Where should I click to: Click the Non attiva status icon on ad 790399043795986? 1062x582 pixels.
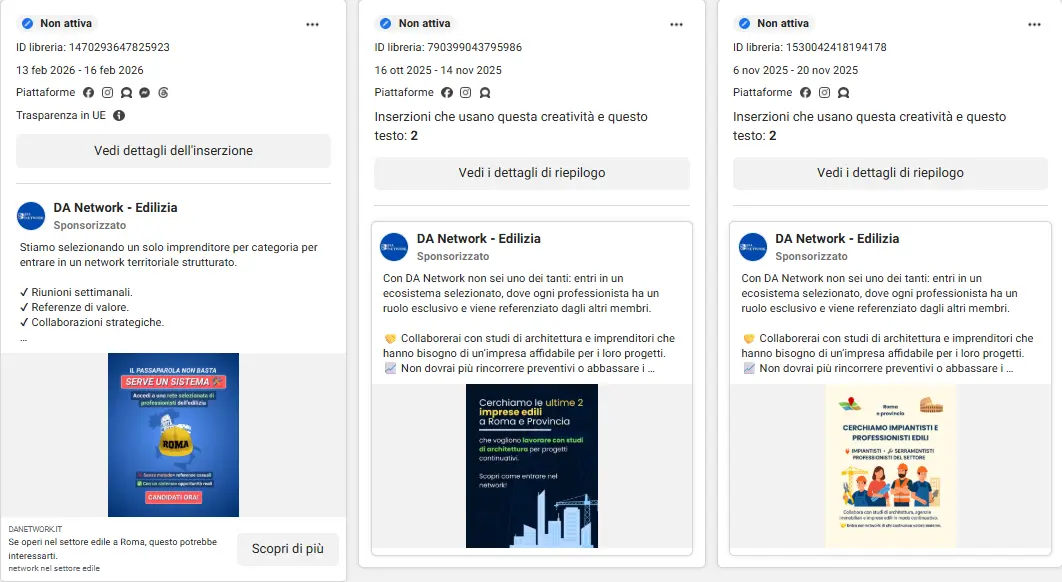click(x=386, y=24)
